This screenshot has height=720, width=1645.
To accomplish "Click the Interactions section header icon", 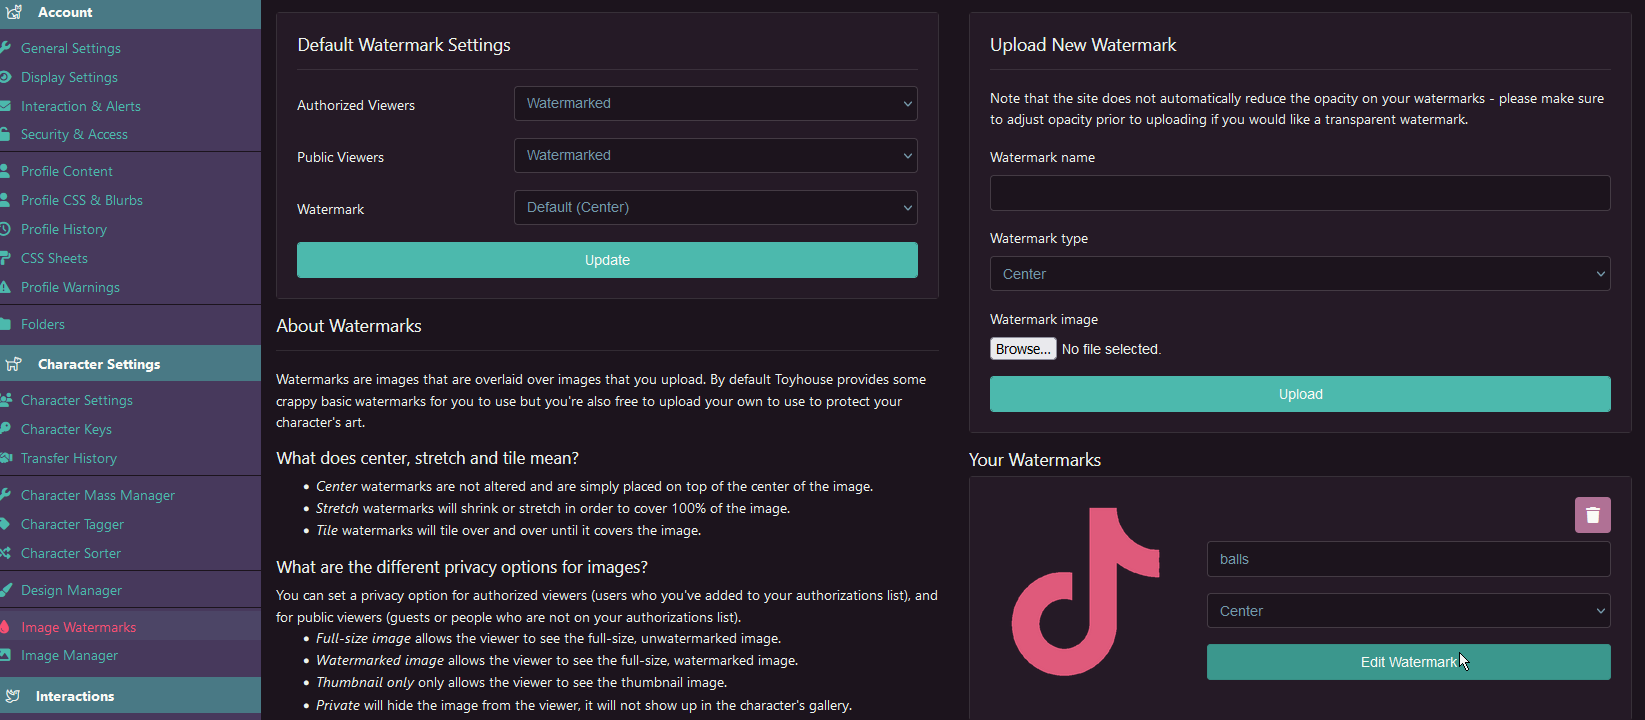I will (x=13, y=696).
